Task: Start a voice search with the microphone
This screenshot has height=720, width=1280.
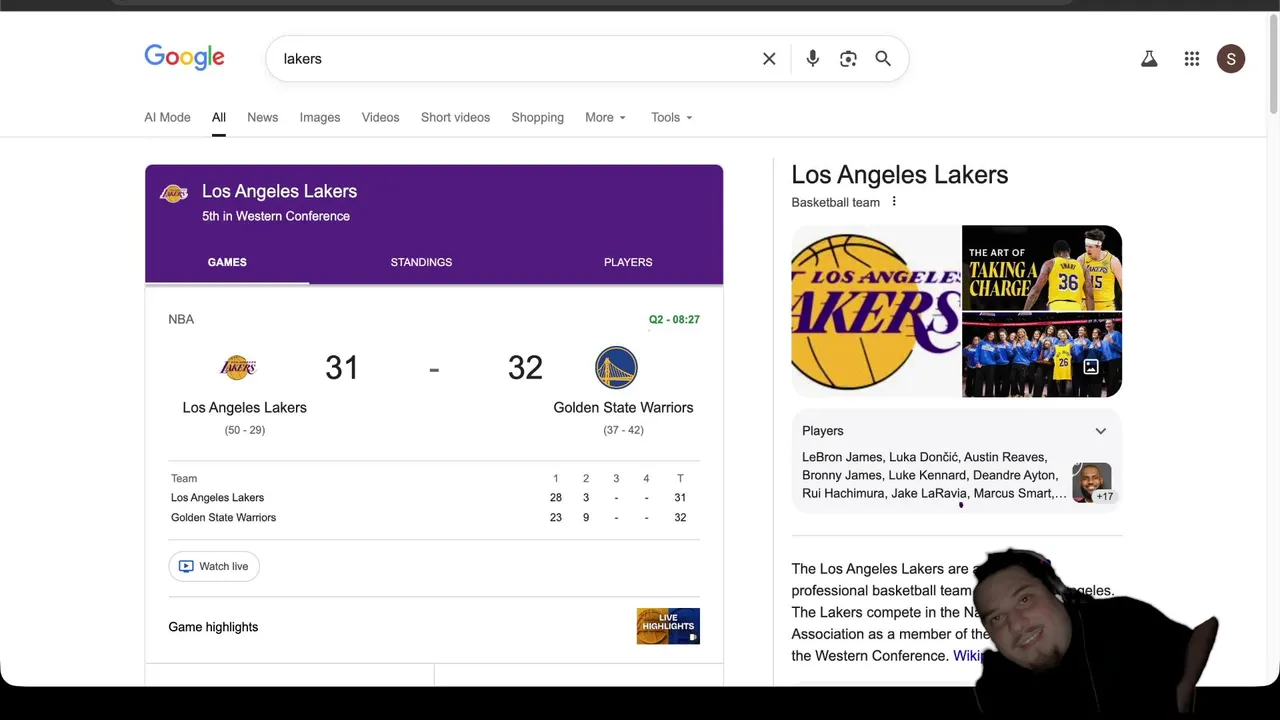Action: click(x=813, y=59)
